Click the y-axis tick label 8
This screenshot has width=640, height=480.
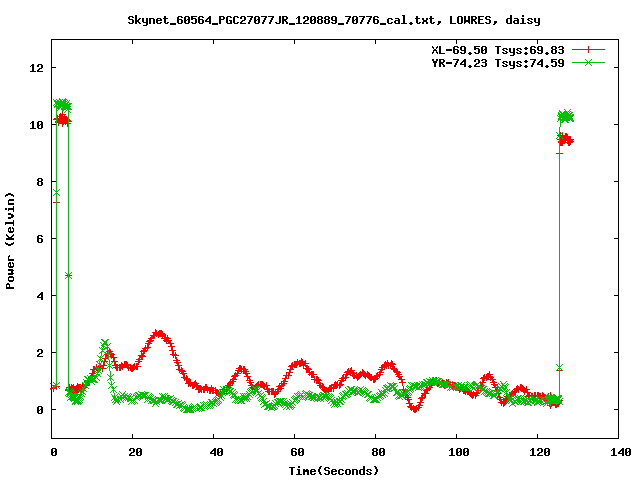(40, 182)
